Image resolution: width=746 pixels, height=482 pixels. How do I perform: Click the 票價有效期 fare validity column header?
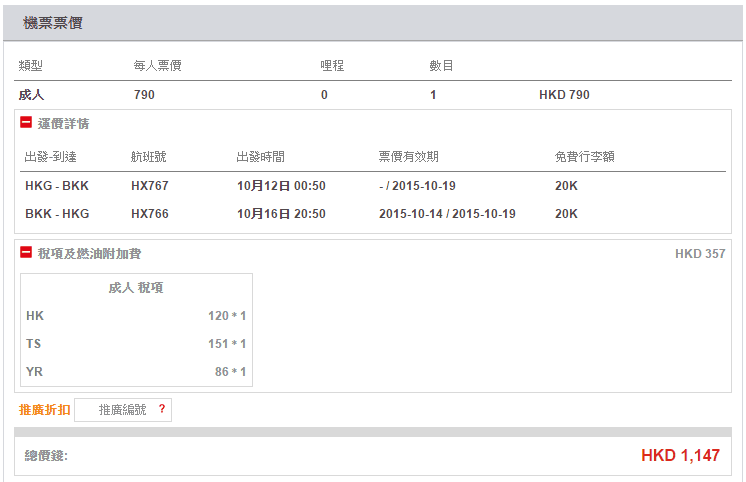408,157
